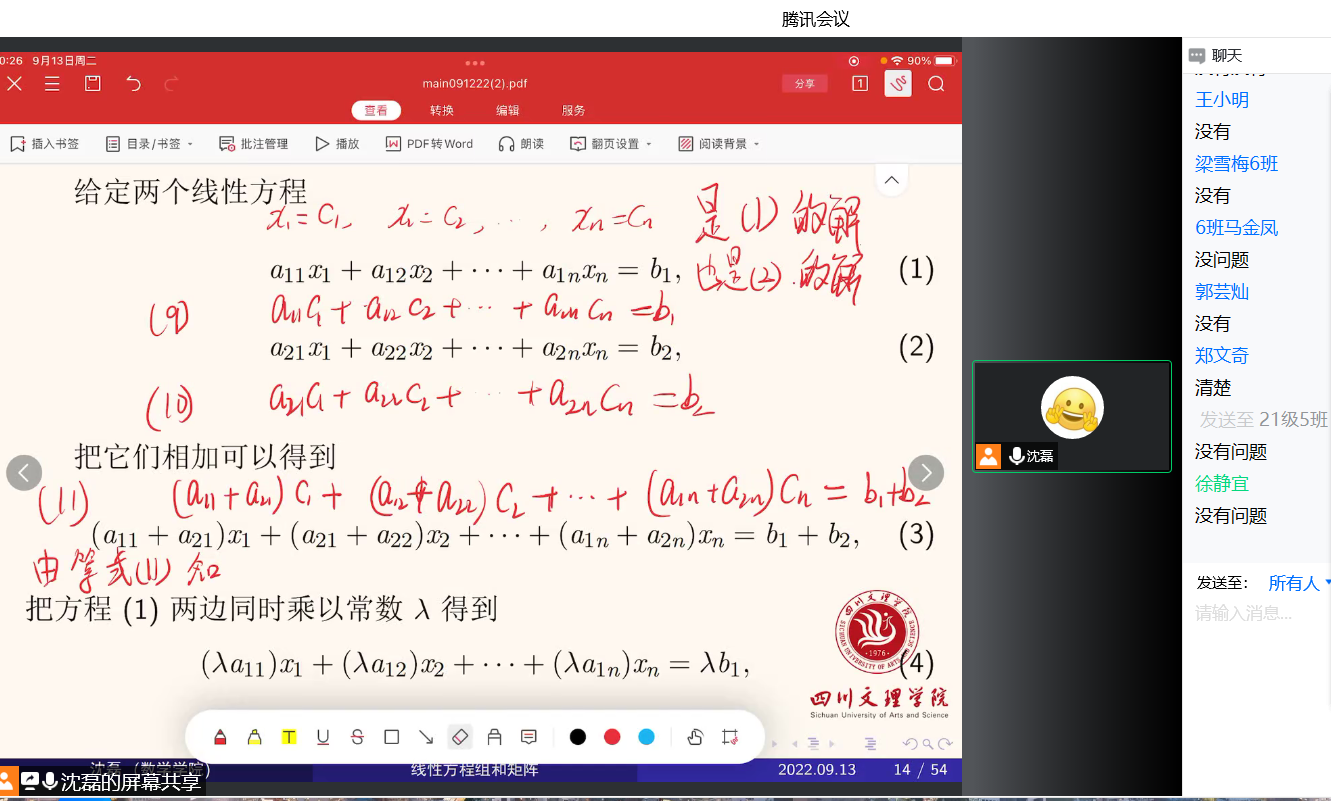
Task: Open search with the magnifier icon
Action: pyautogui.click(x=936, y=84)
